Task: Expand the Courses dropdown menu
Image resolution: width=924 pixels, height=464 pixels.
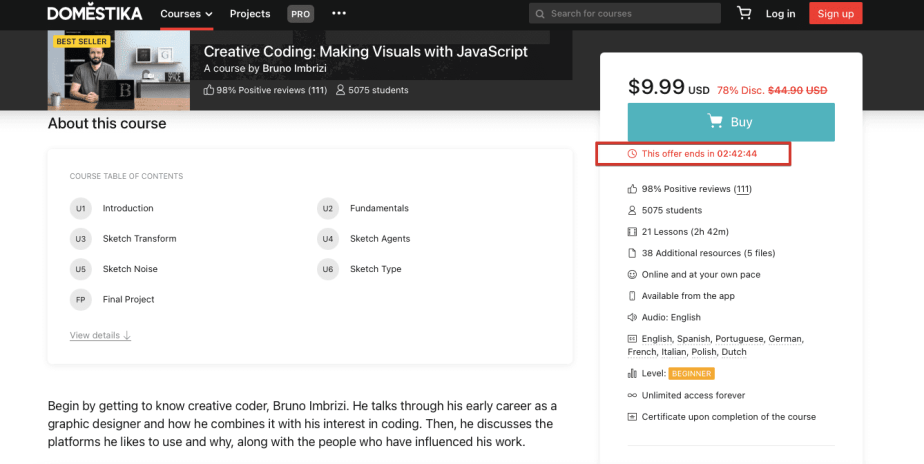Action: point(186,14)
